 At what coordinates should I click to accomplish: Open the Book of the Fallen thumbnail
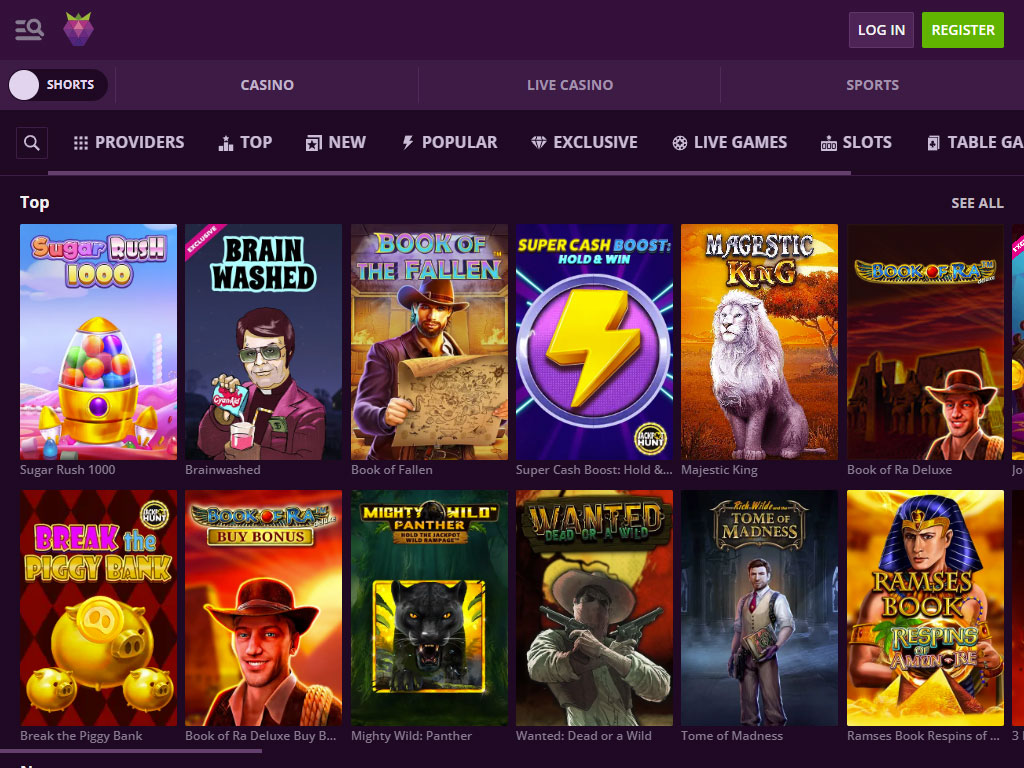[429, 342]
